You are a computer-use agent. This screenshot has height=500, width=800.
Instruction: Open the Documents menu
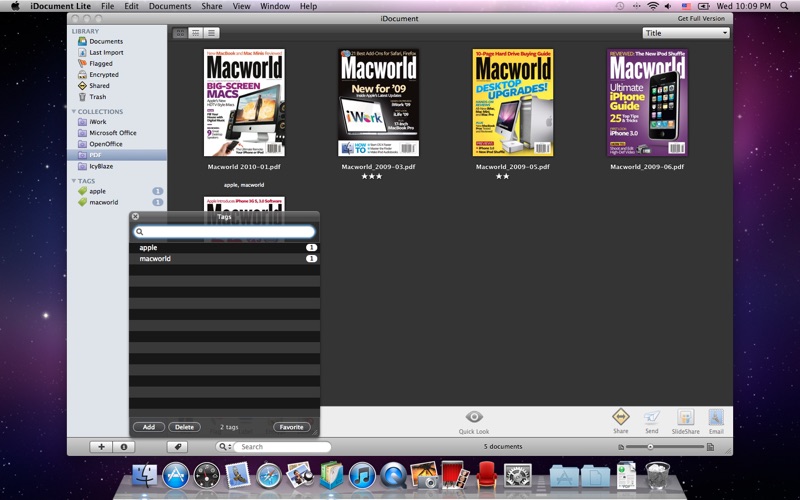click(170, 6)
